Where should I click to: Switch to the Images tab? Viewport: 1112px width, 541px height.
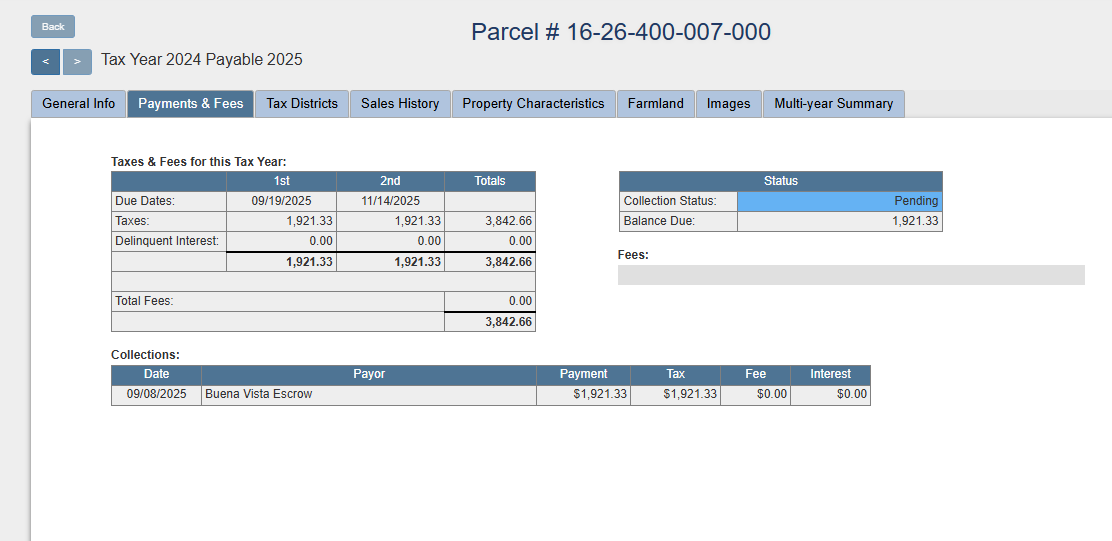(728, 104)
